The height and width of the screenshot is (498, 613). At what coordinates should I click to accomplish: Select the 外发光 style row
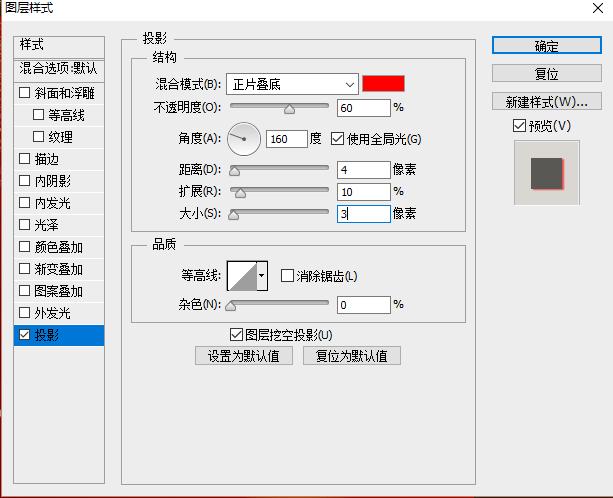[x=59, y=313]
